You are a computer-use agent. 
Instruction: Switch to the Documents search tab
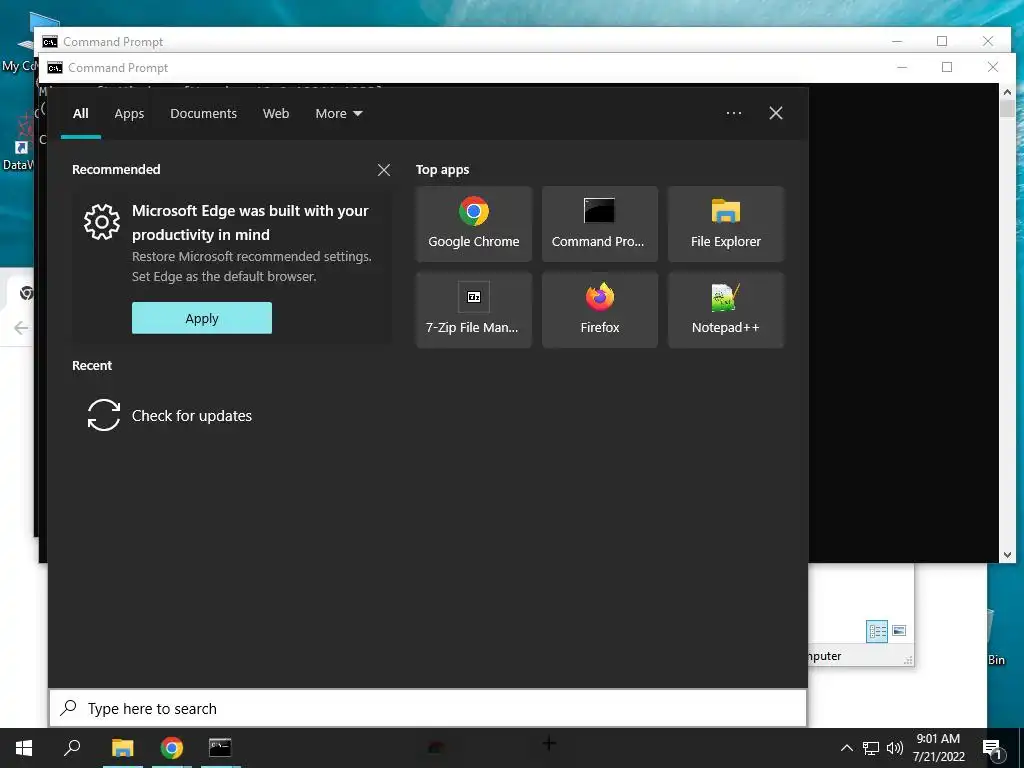203,114
